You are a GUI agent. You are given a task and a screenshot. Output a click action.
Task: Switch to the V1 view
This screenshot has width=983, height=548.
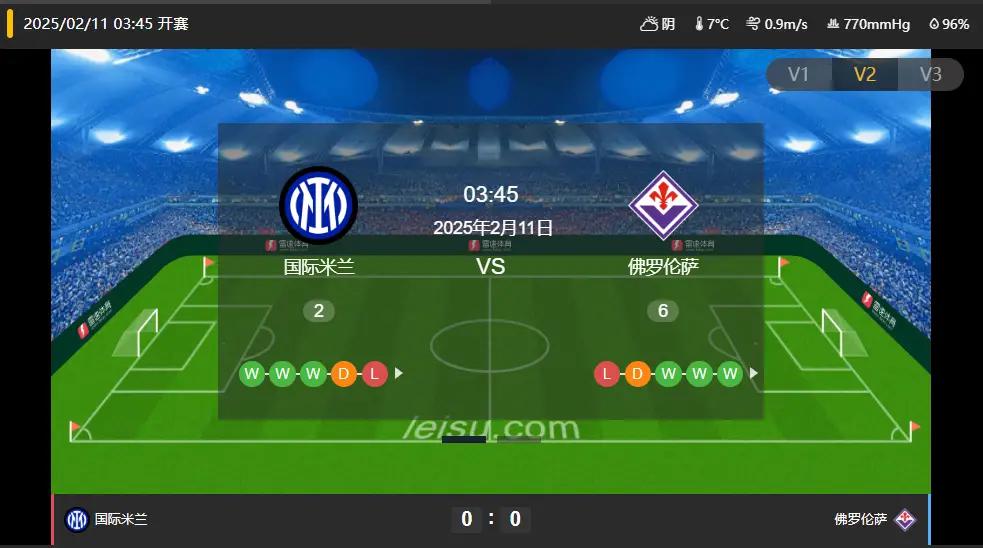click(x=799, y=75)
